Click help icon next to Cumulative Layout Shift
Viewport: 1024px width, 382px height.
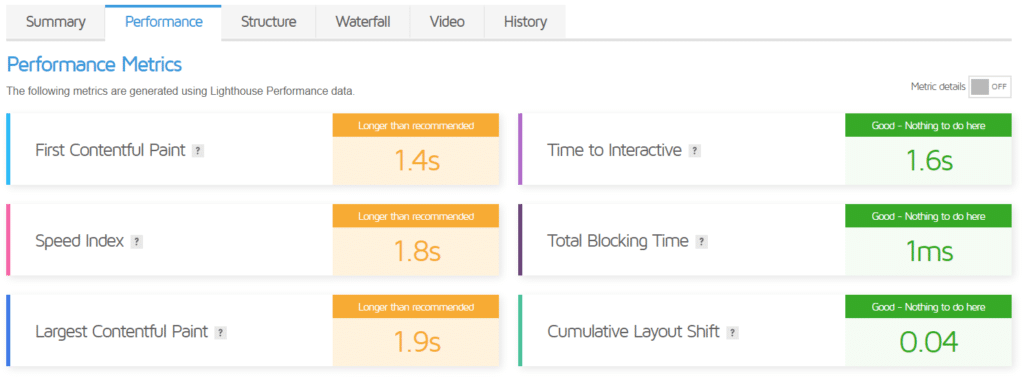coord(733,332)
